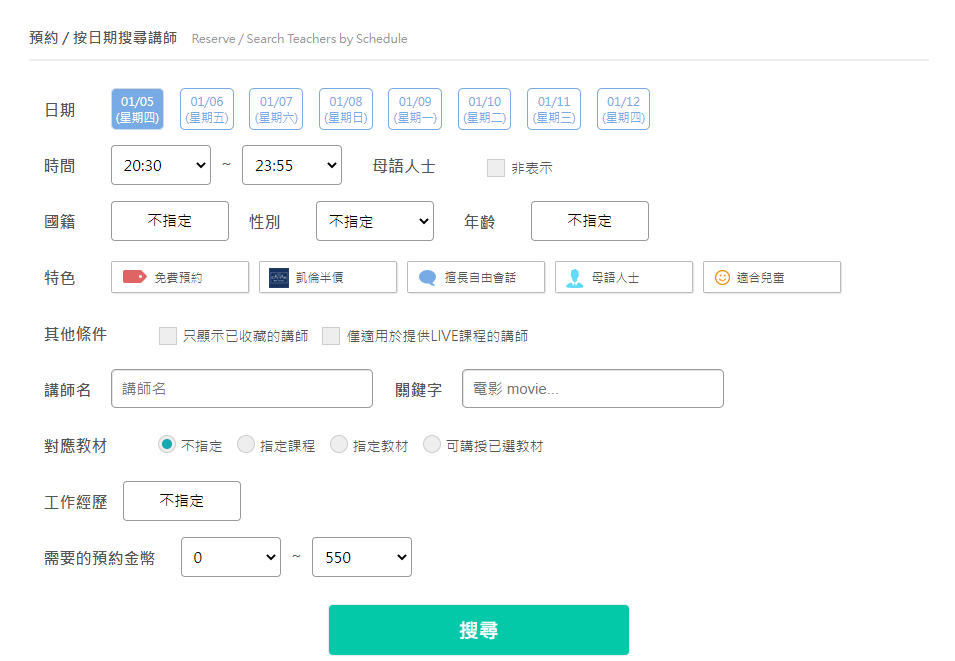The image size is (955, 661).
Task: Click 適合兒童 feature label text
Action: 761,278
